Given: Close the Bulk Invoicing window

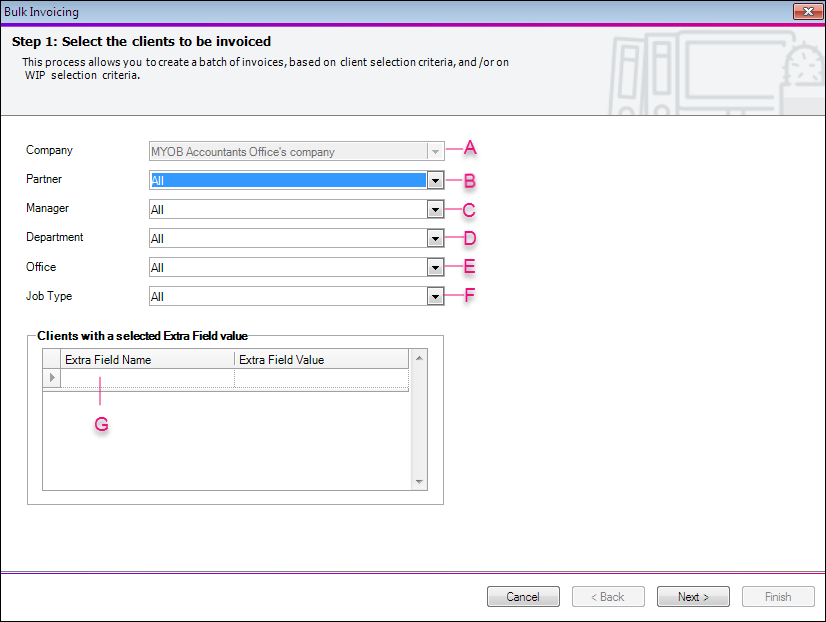Looking at the screenshot, I should [x=808, y=12].
